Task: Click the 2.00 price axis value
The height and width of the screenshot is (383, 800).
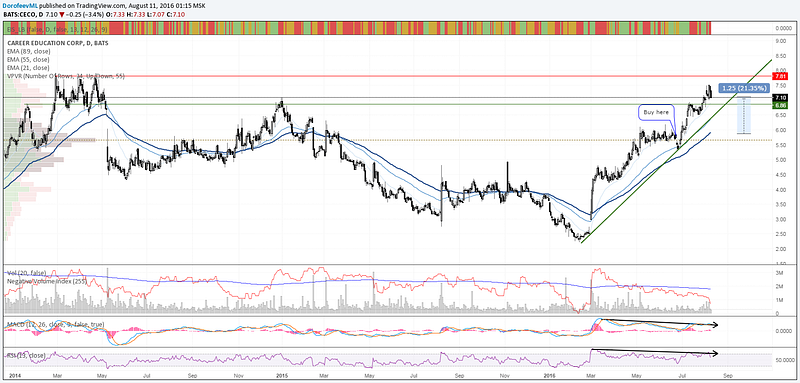Action: pyautogui.click(x=781, y=249)
